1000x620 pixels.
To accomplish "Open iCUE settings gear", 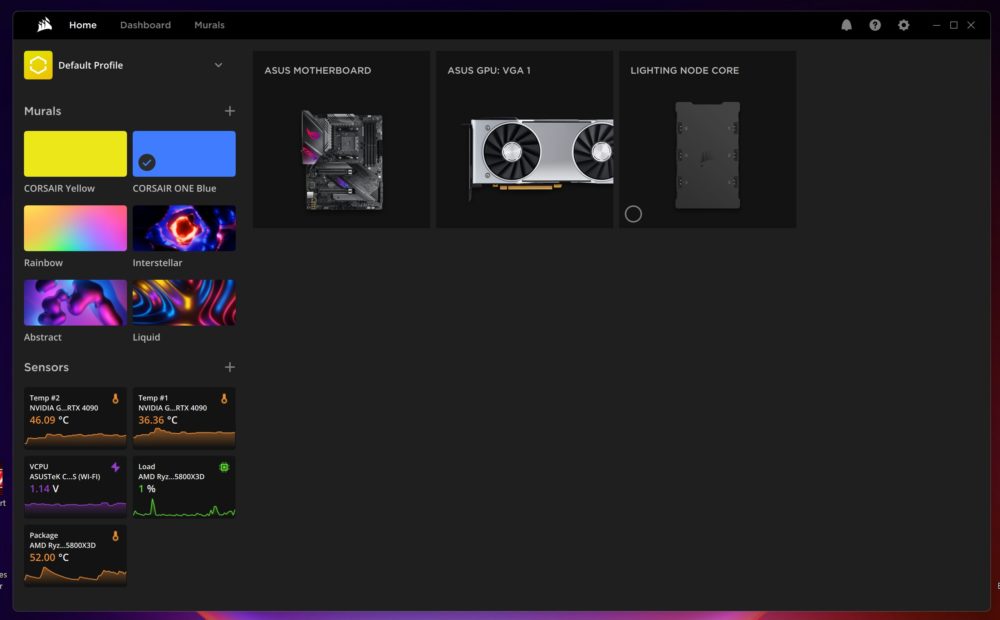I will click(x=904, y=25).
